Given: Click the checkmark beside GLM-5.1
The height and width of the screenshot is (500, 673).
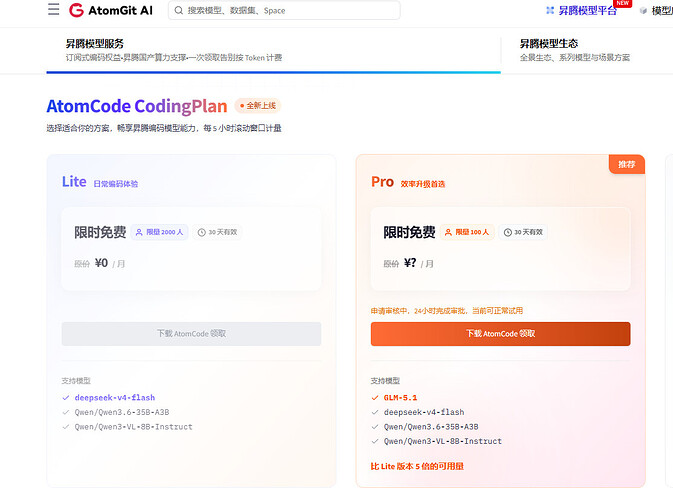Looking at the screenshot, I should 375,398.
